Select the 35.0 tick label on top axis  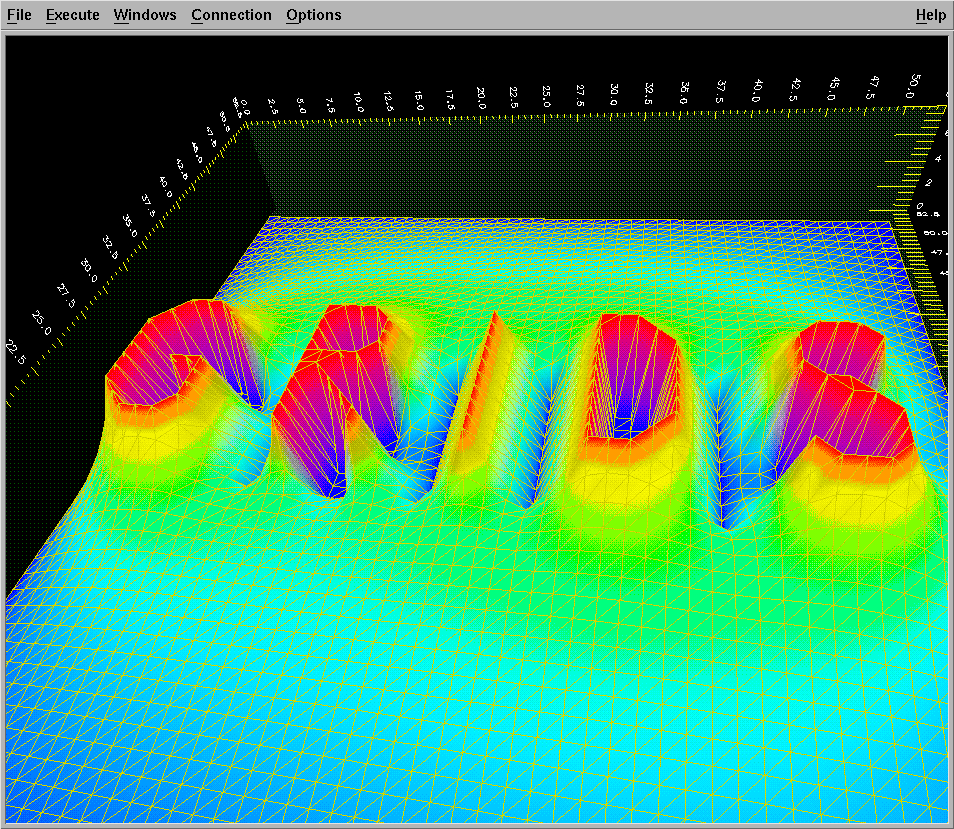(x=685, y=93)
